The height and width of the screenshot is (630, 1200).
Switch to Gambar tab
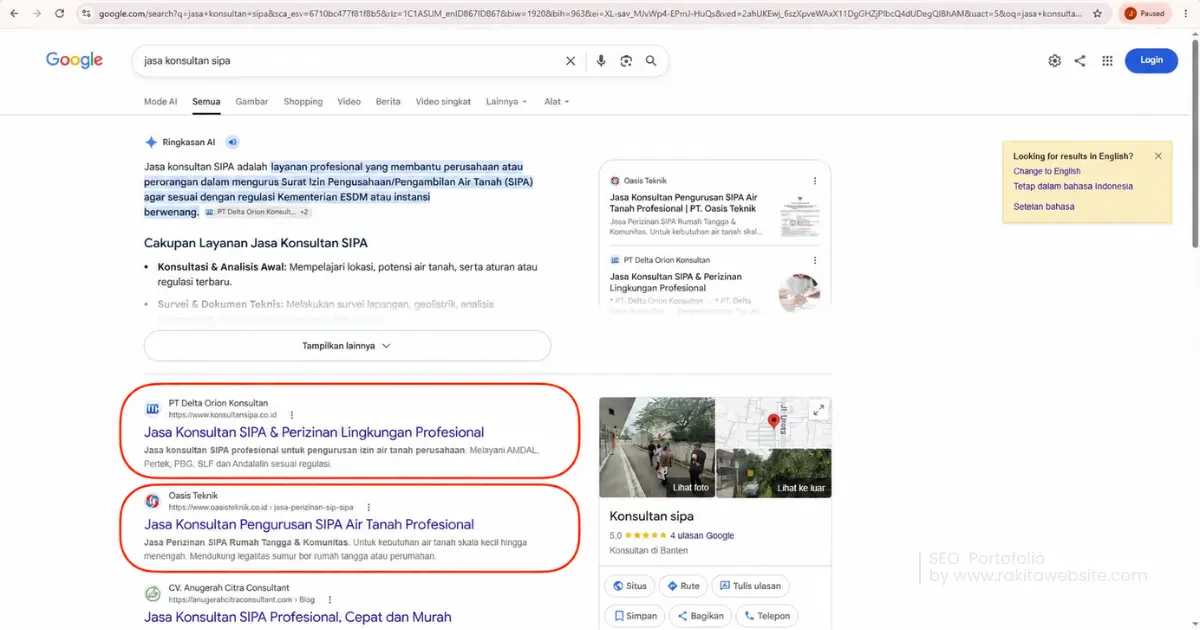click(x=252, y=101)
